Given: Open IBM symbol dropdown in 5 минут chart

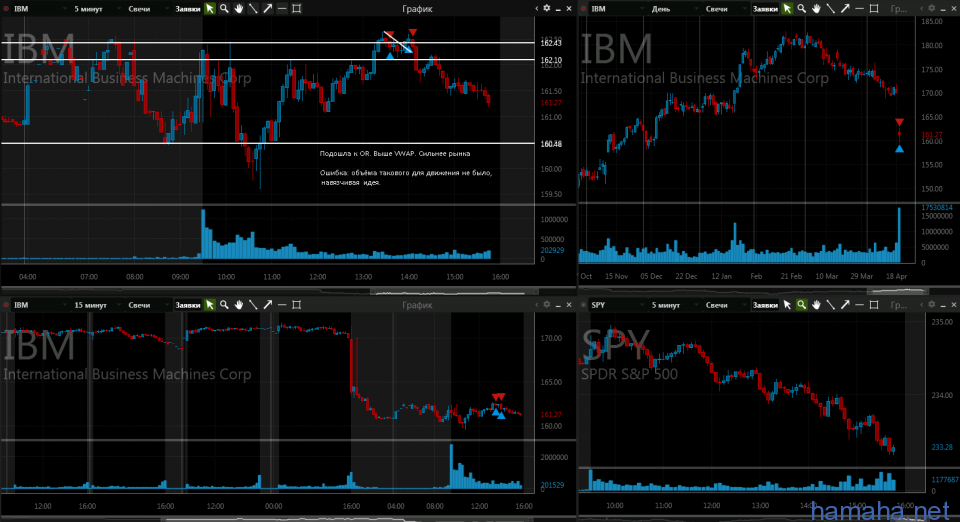Looking at the screenshot, I should coord(40,9).
